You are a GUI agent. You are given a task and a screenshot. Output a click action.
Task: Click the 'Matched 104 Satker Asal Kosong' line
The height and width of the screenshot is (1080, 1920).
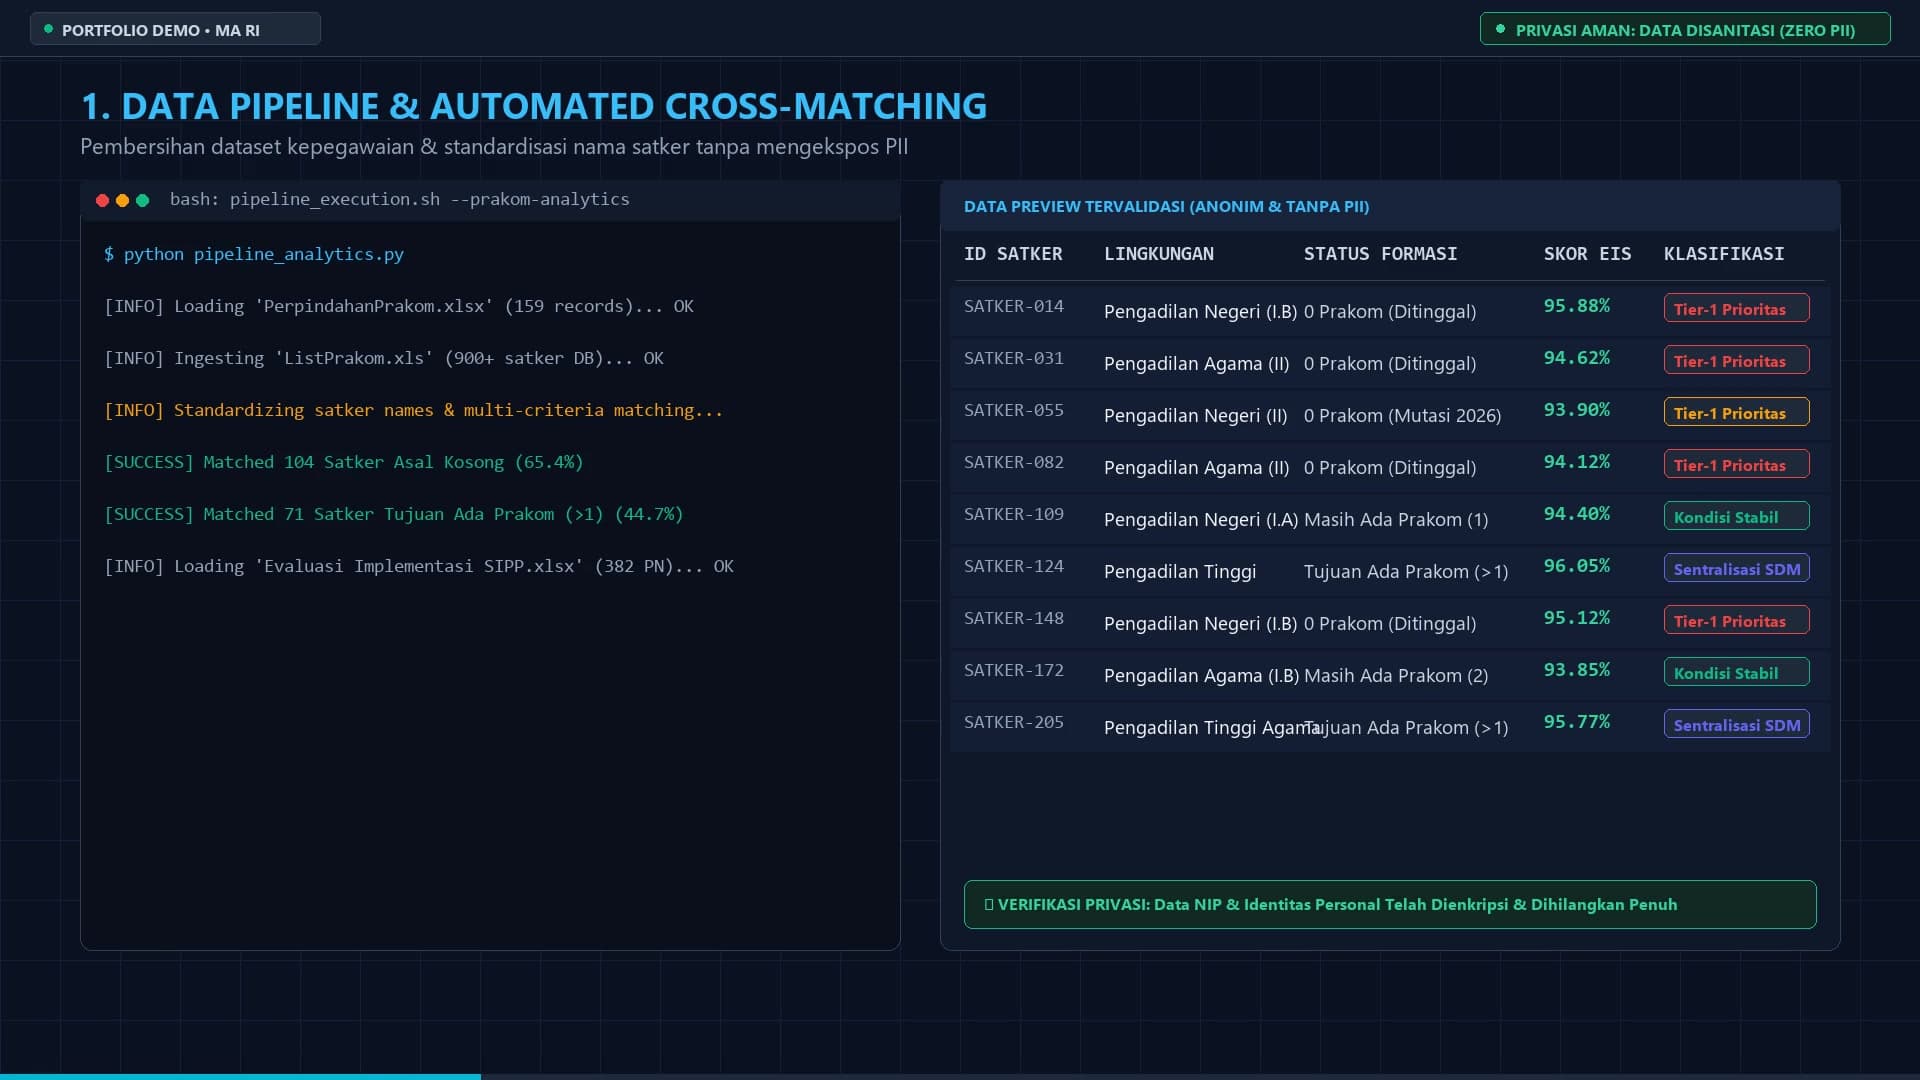[343, 462]
